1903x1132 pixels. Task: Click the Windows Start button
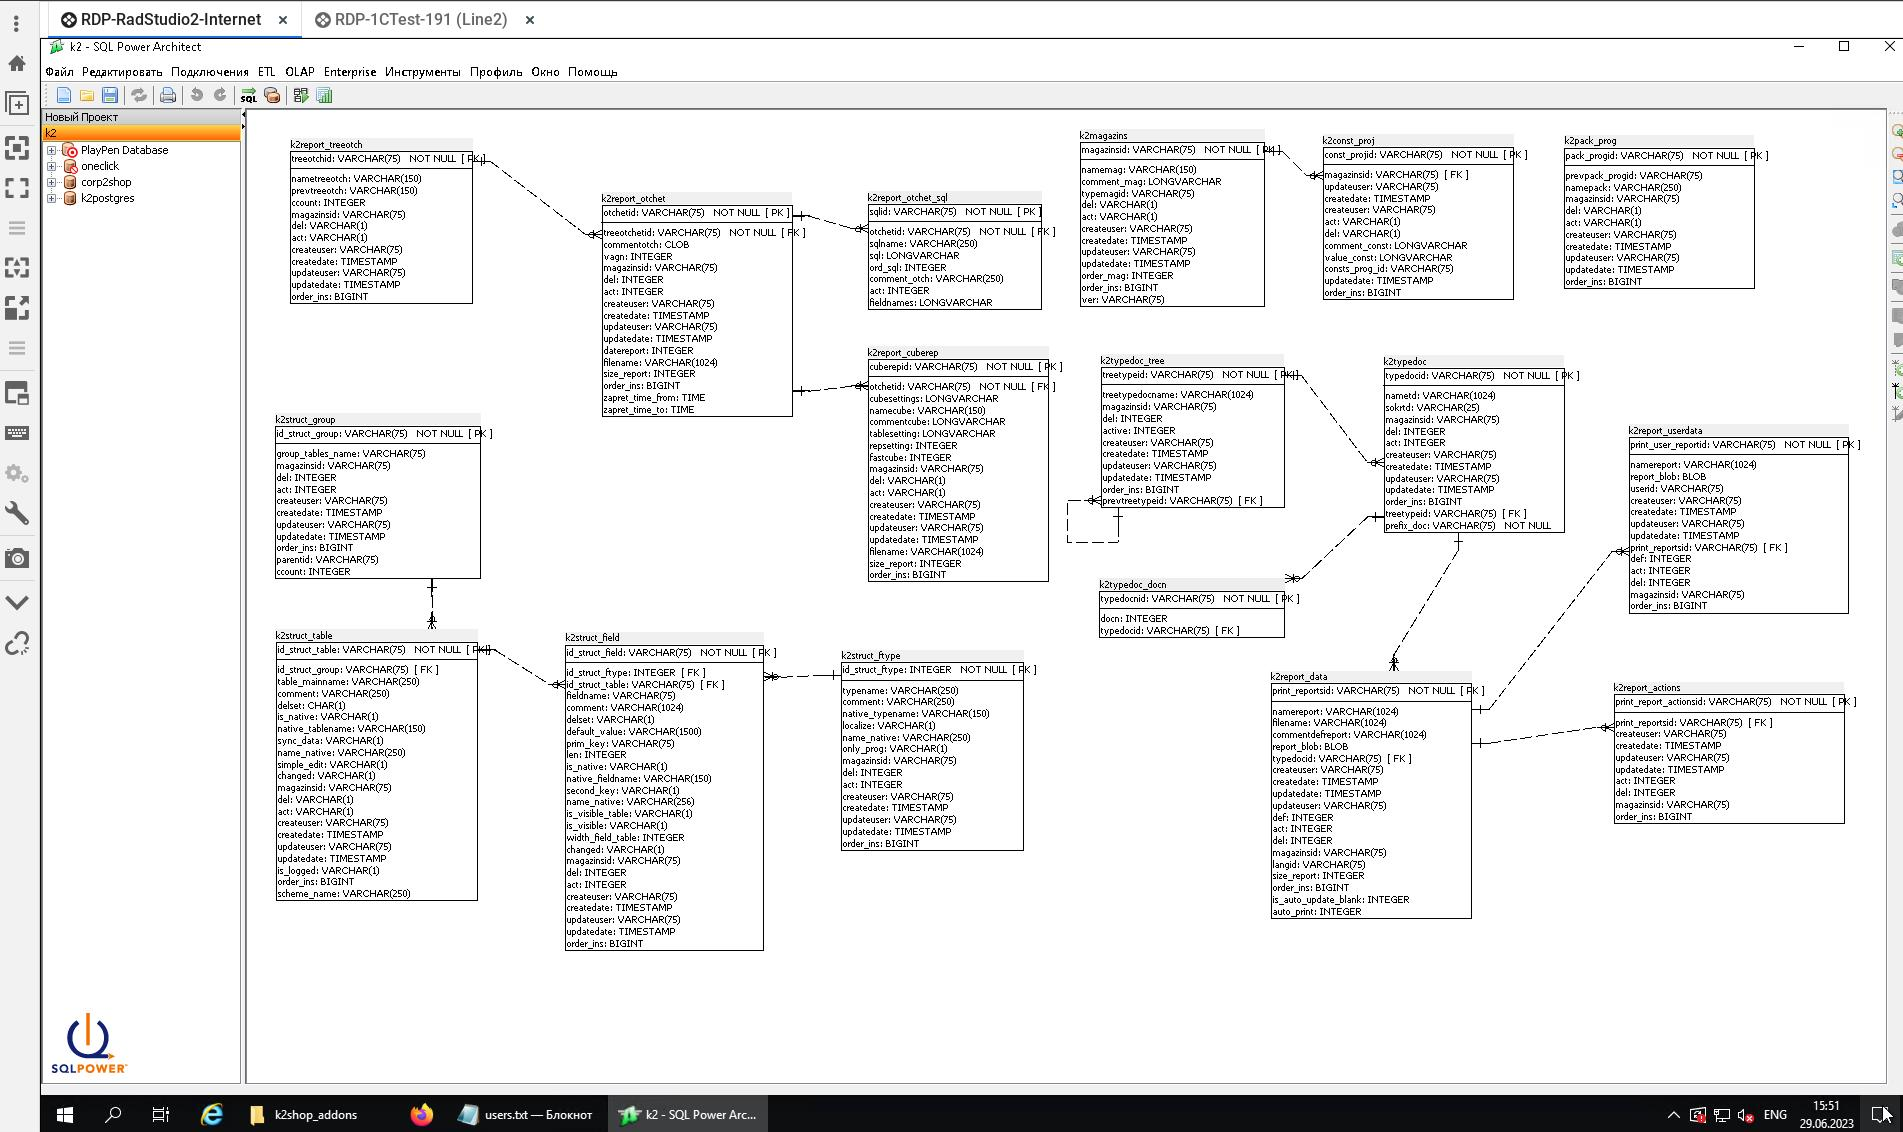pyautogui.click(x=65, y=1114)
